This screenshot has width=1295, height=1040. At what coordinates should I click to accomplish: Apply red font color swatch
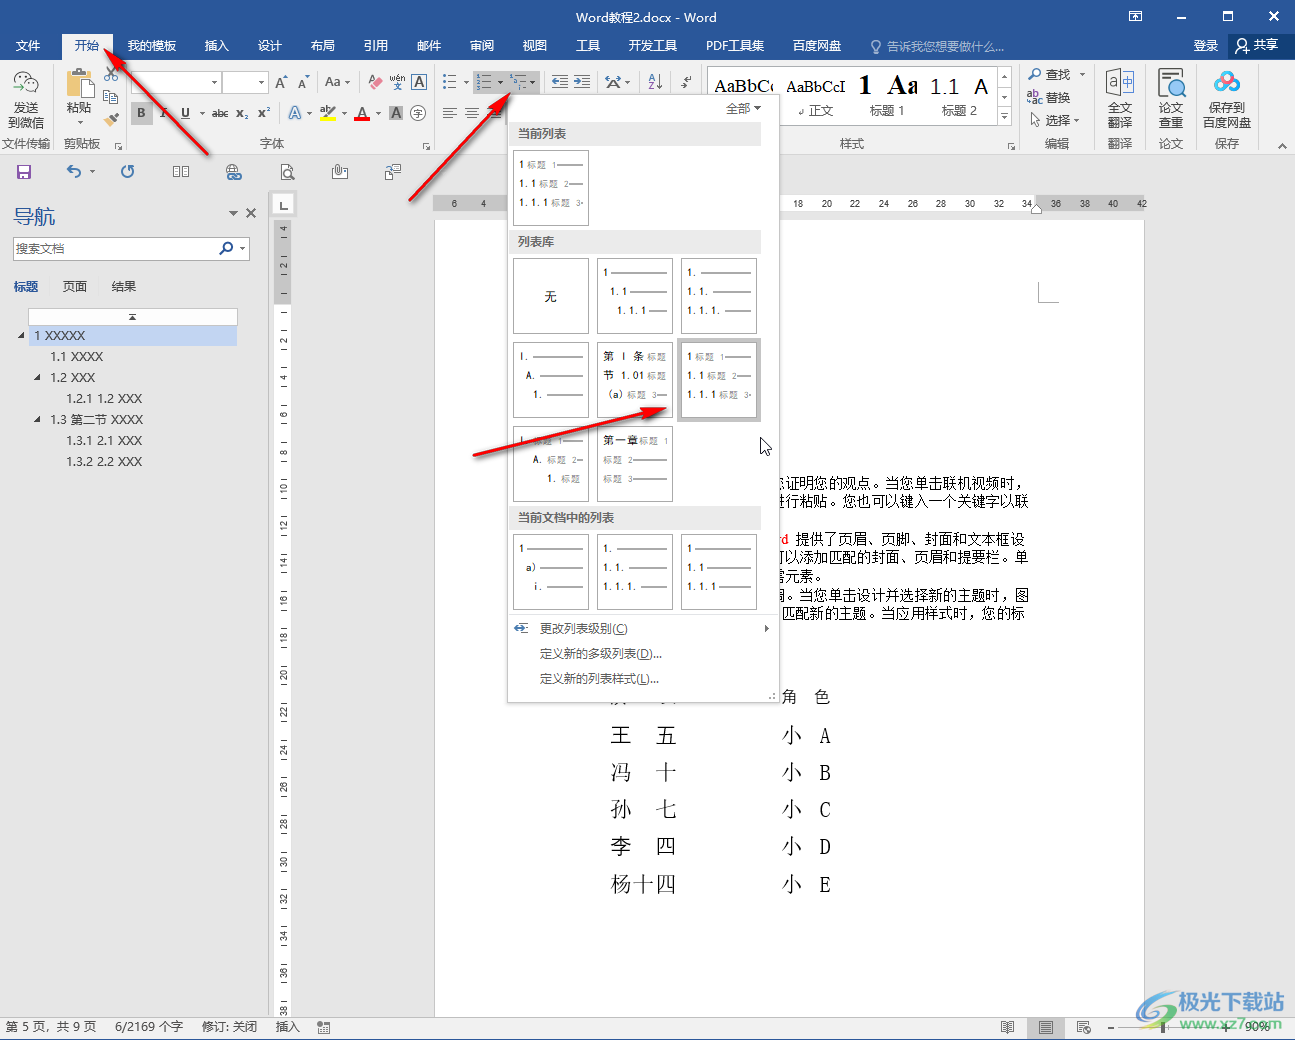pos(362,113)
